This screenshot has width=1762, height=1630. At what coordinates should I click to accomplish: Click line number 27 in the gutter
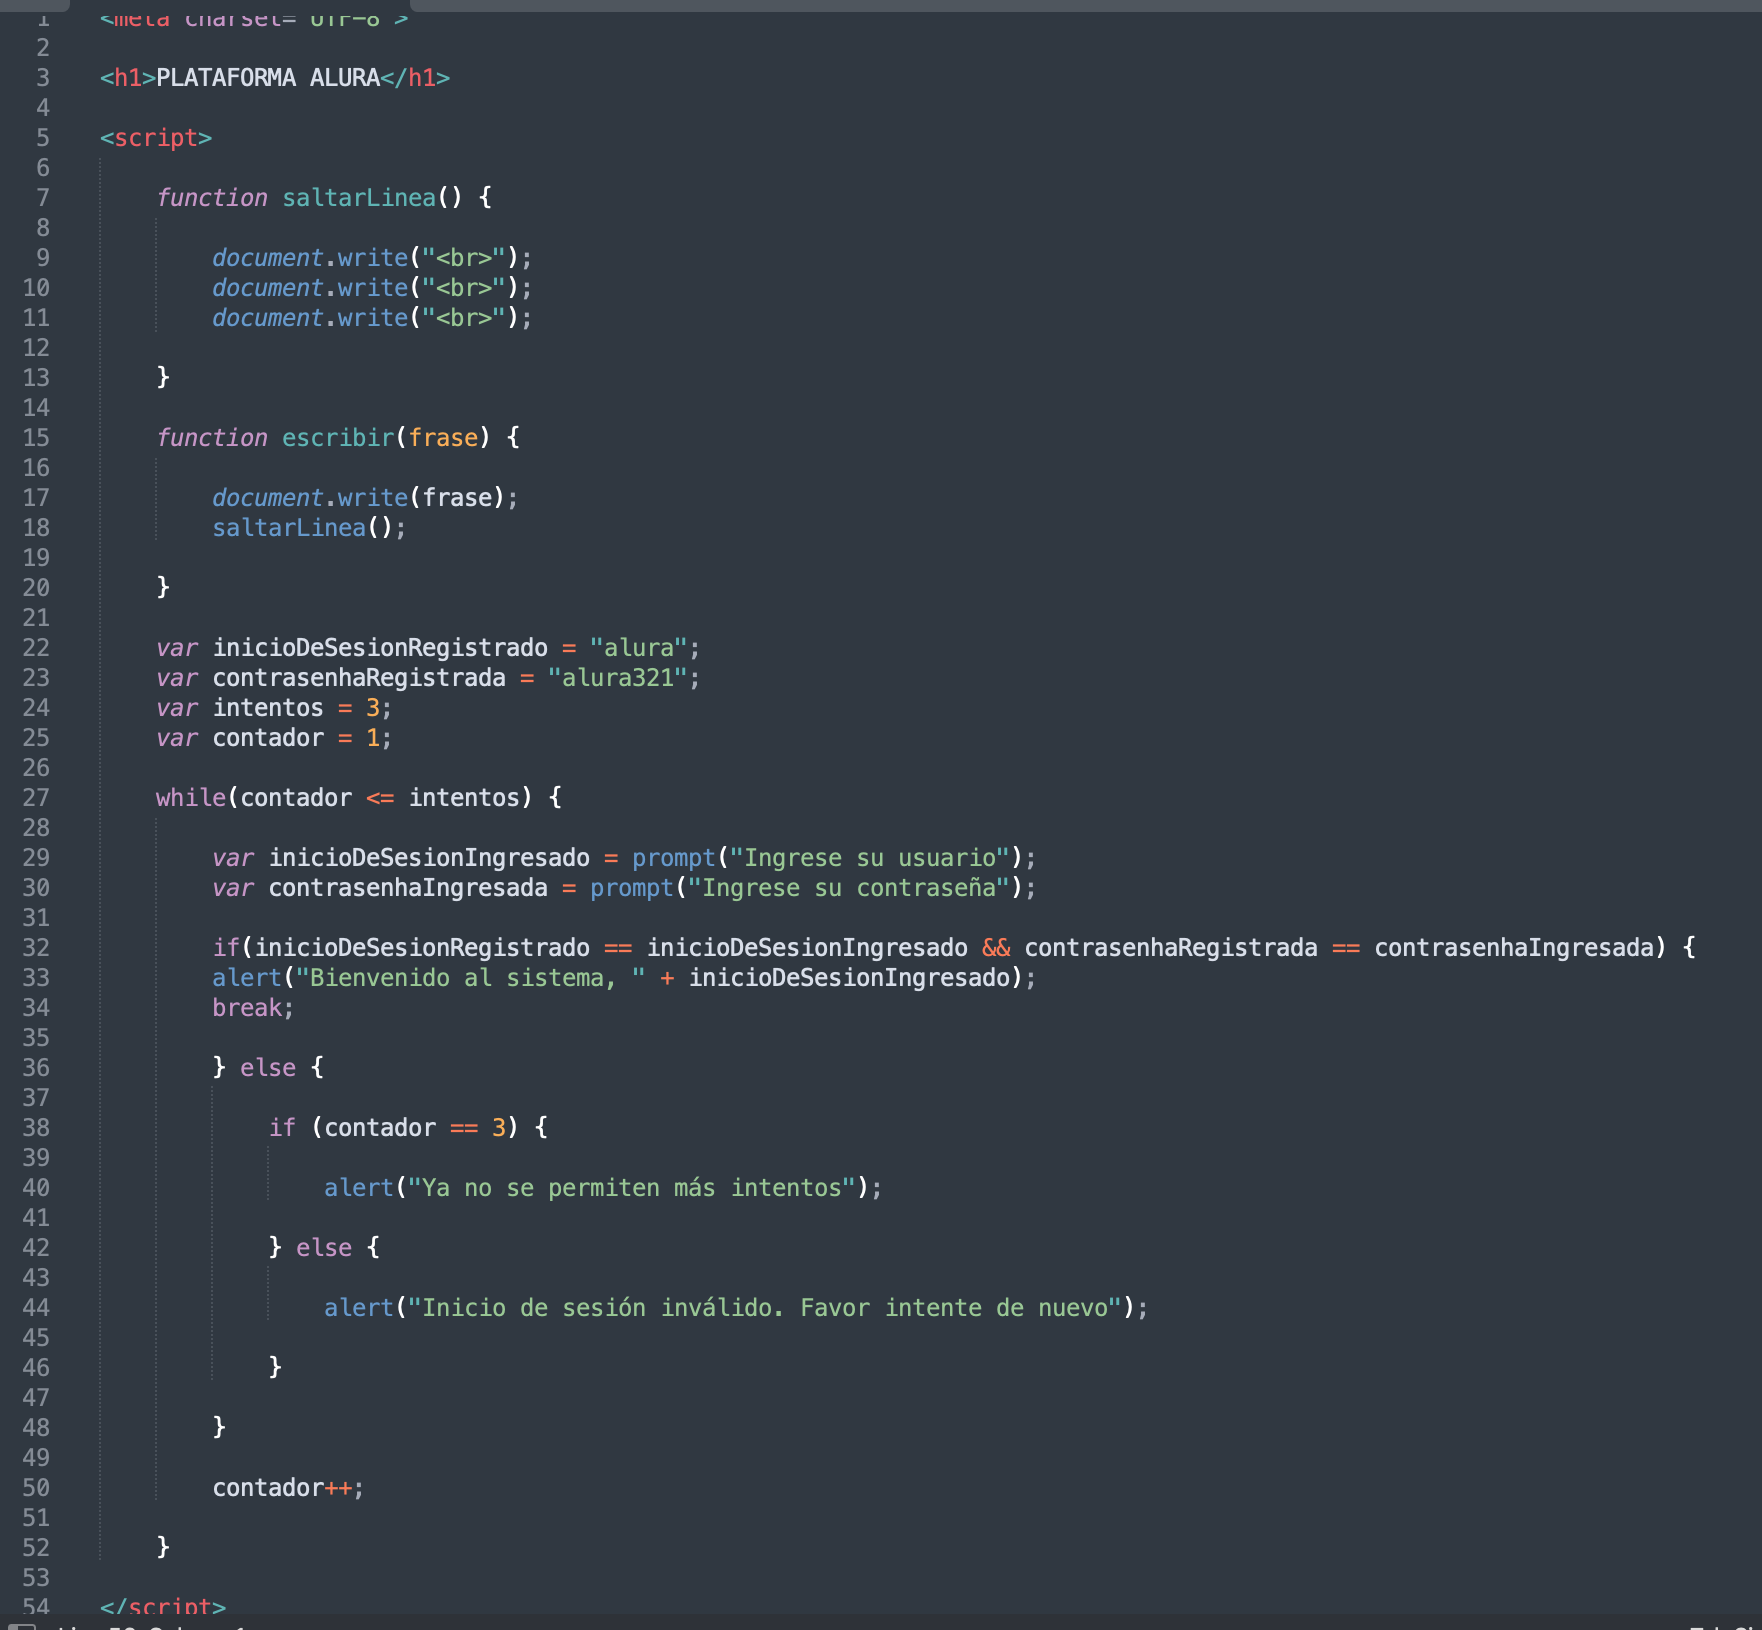36,798
